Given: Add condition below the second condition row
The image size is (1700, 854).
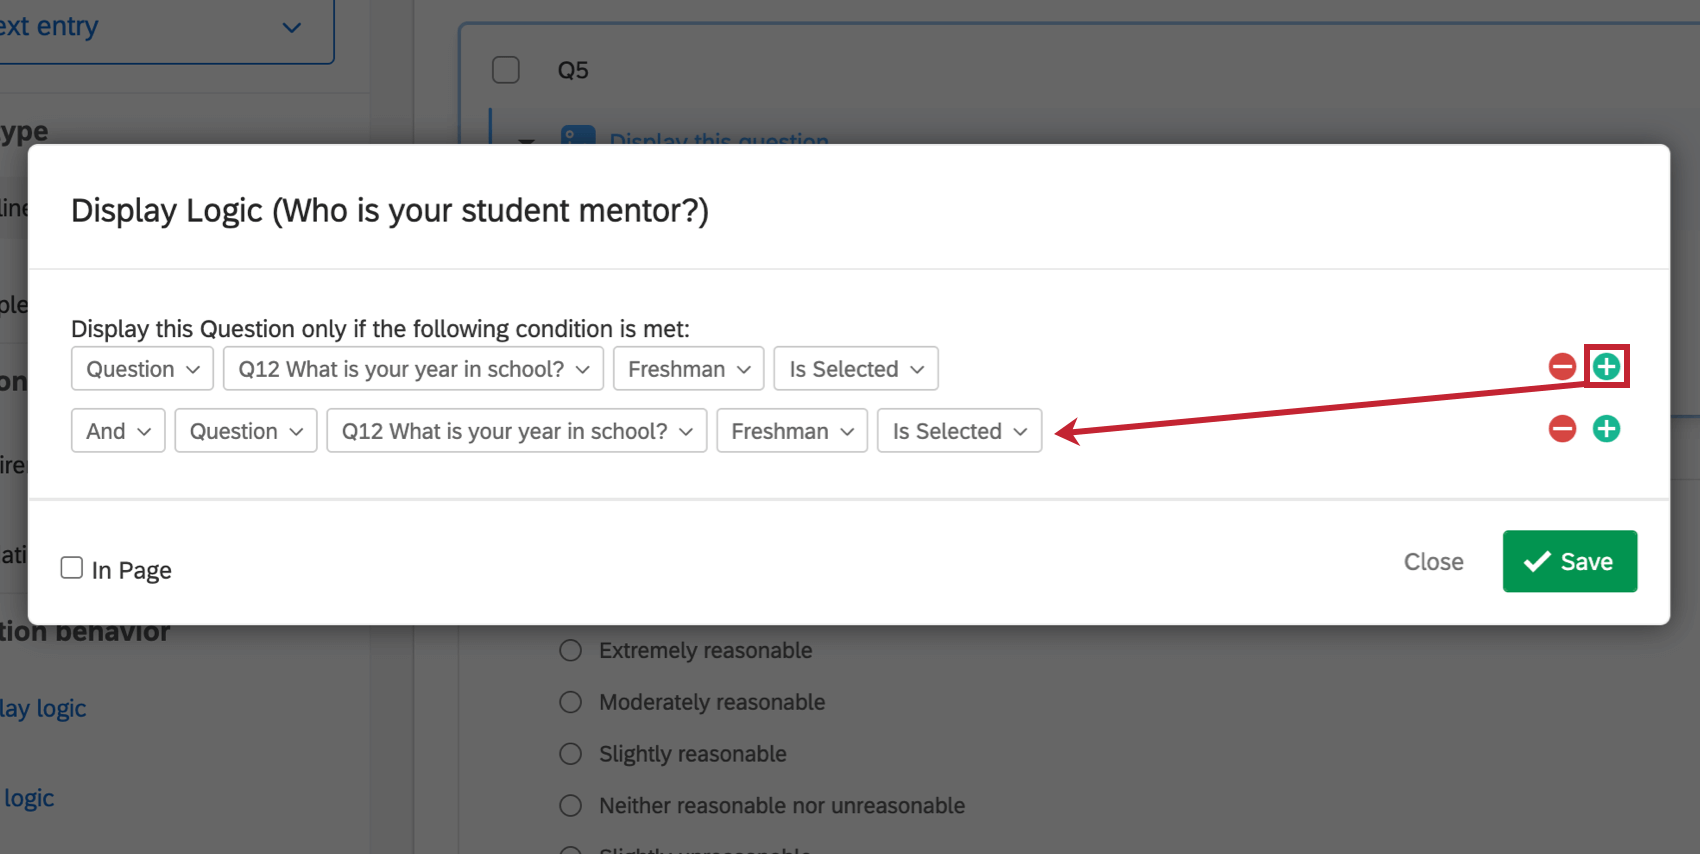Looking at the screenshot, I should pyautogui.click(x=1606, y=429).
